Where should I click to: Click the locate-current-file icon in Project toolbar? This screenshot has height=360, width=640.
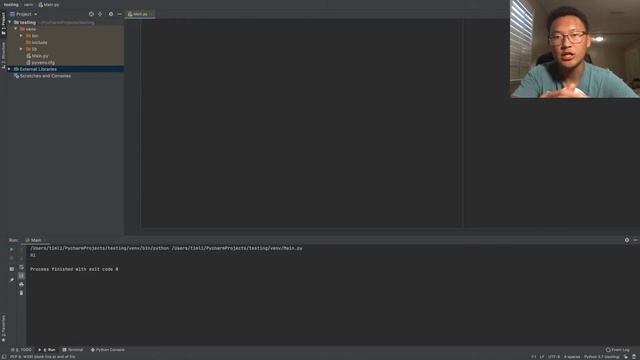pos(91,14)
